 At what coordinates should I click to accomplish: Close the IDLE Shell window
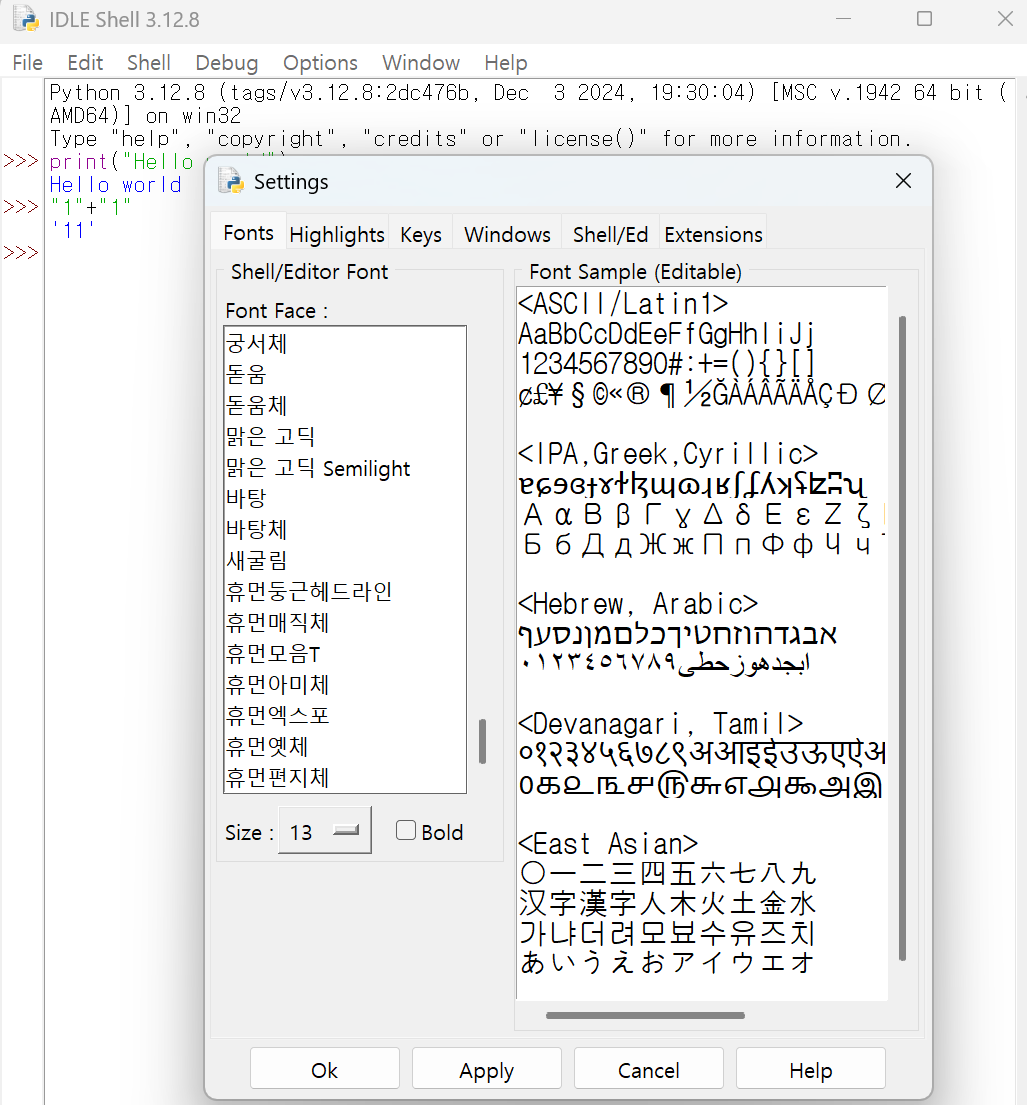tap(1005, 19)
